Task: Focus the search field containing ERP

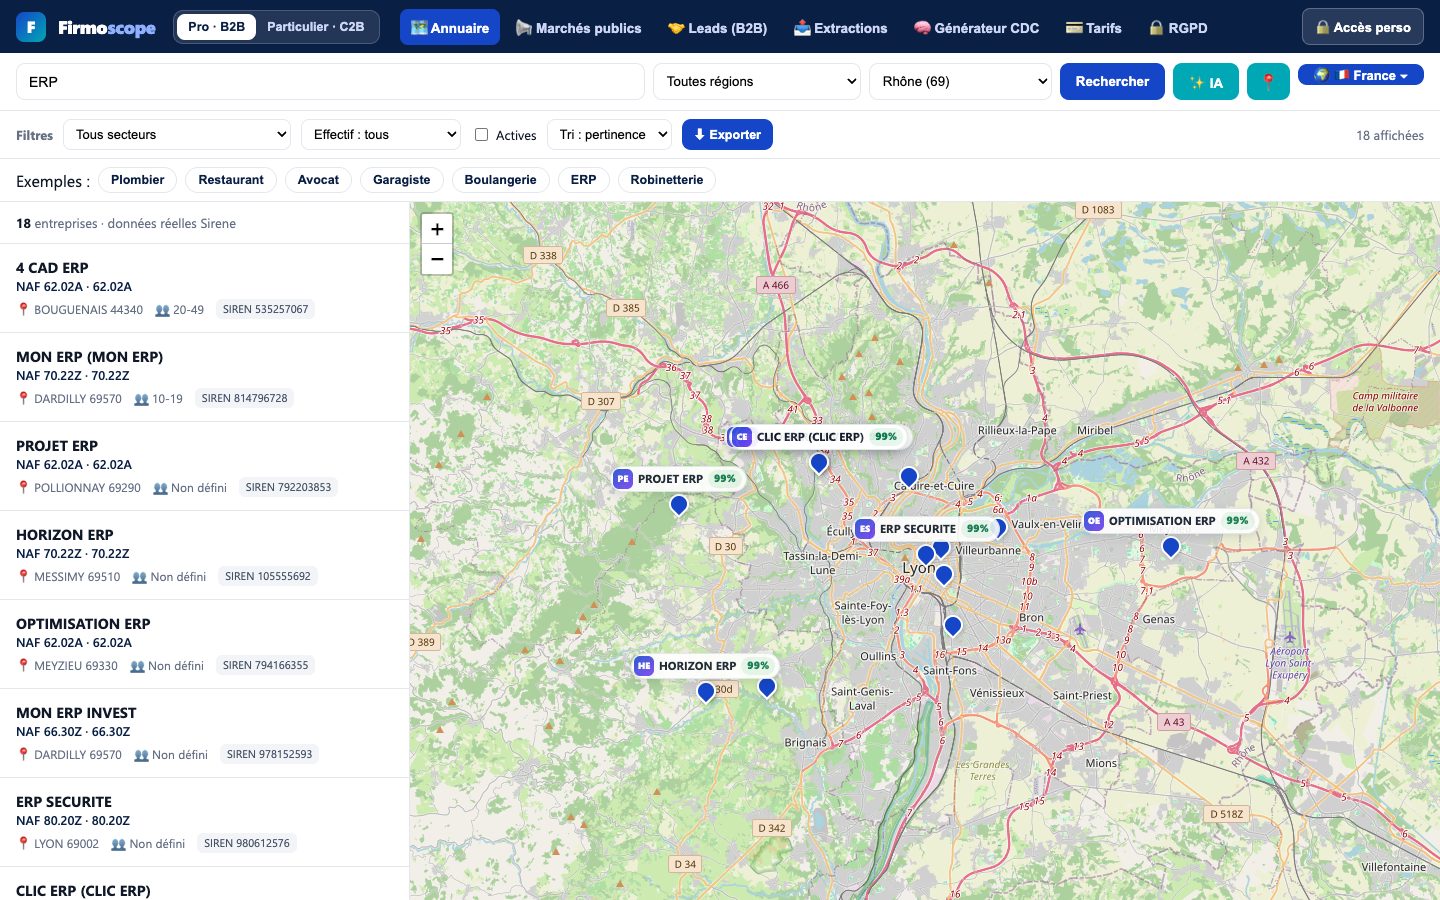Action: (330, 82)
